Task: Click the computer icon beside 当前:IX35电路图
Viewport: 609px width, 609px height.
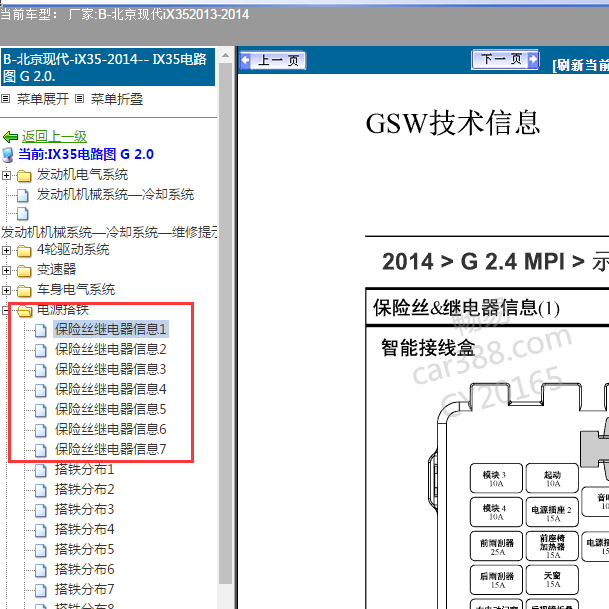Action: [8, 155]
